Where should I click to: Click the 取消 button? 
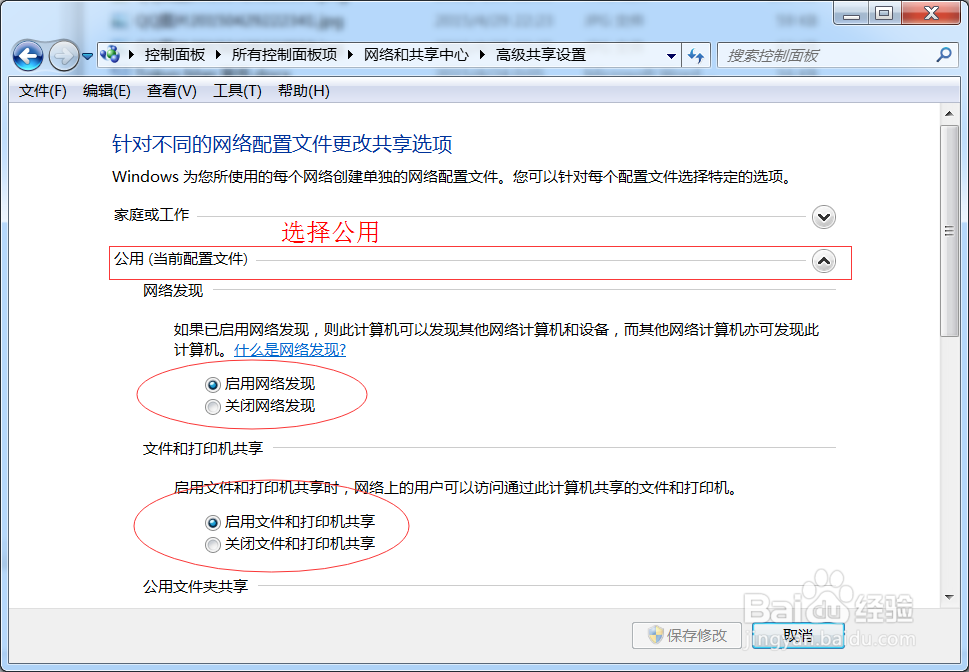(798, 635)
